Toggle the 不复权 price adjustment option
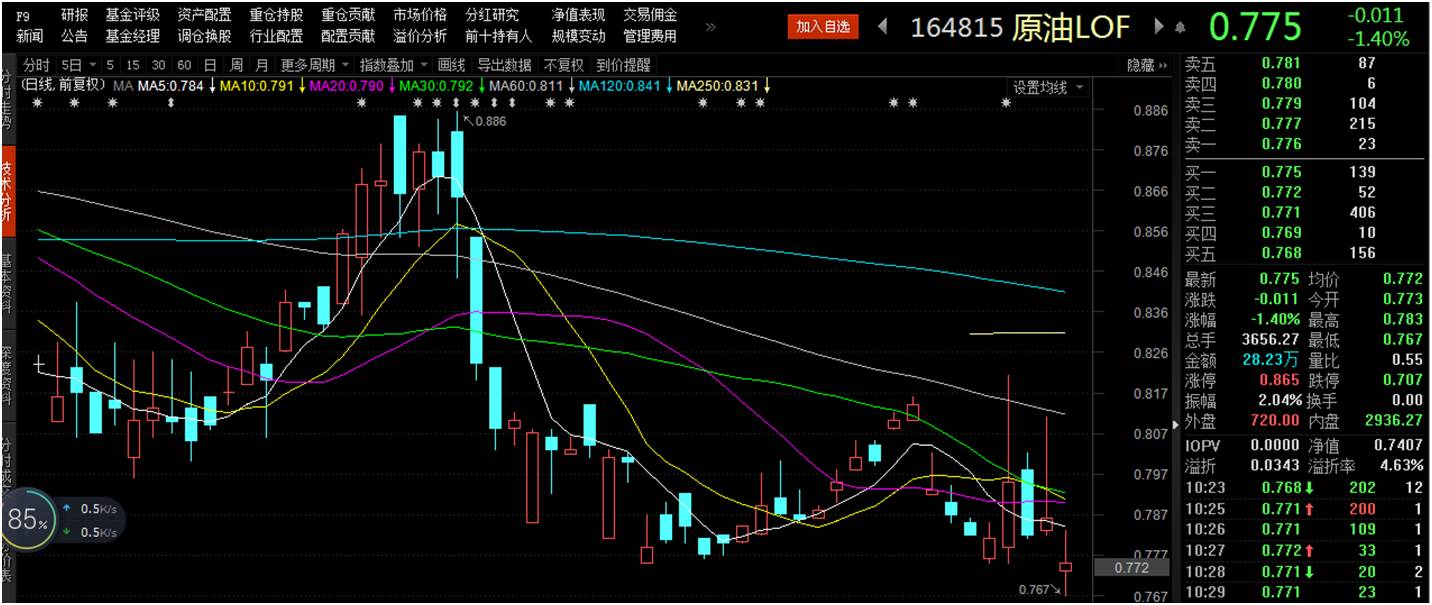The width and height of the screenshot is (1432, 605). tap(564, 65)
